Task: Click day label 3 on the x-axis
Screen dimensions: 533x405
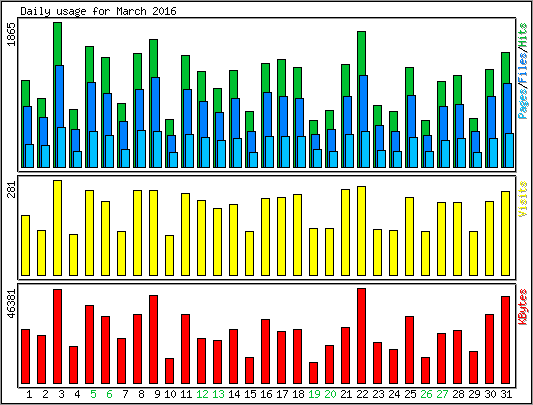Action: coord(61,394)
